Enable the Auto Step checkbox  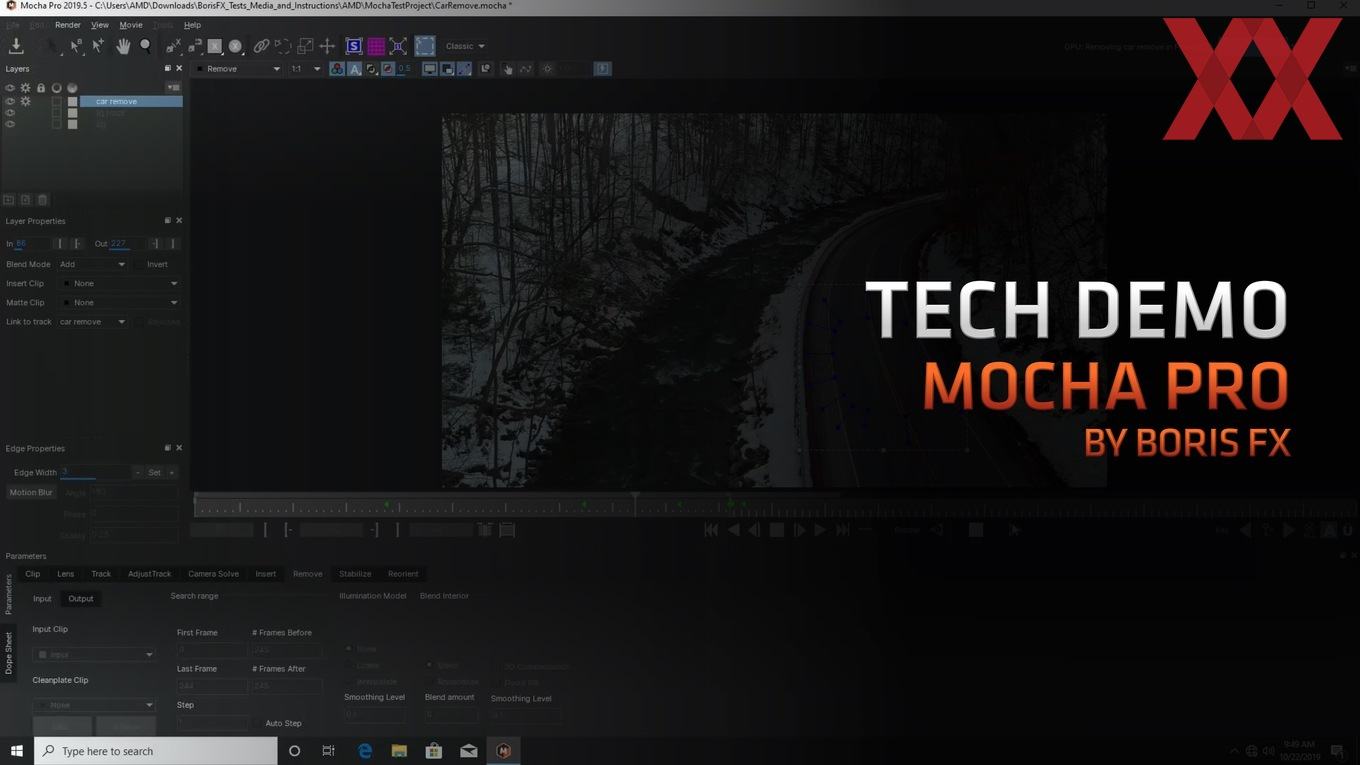pyautogui.click(x=257, y=723)
